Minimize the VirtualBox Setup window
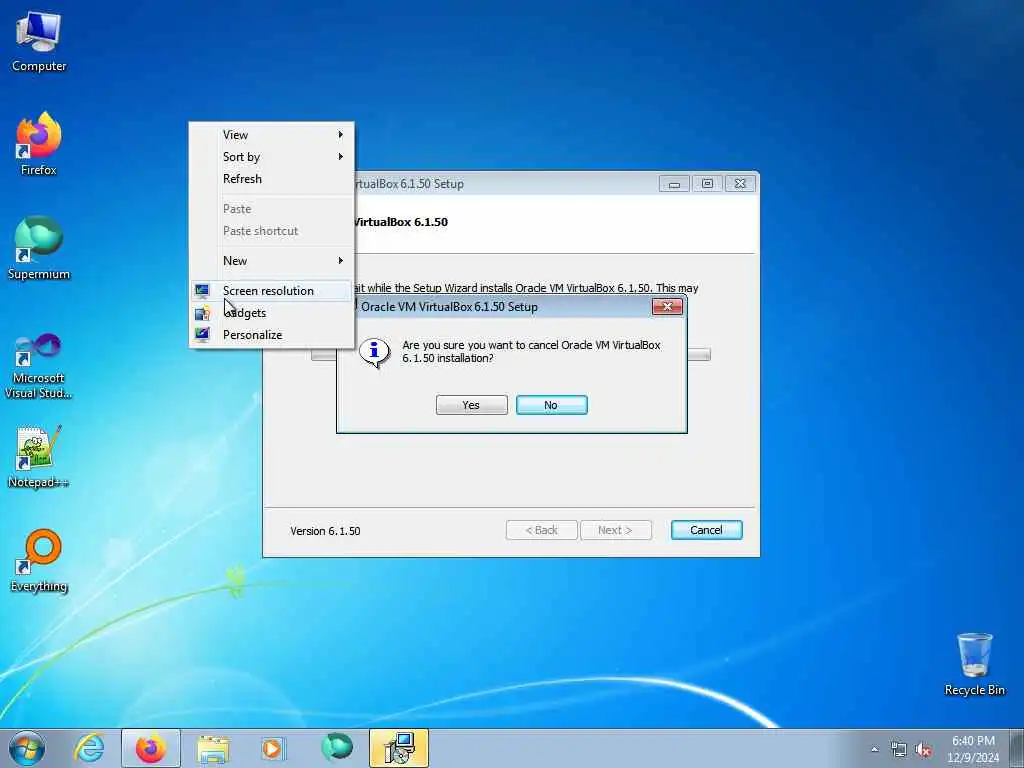This screenshot has width=1024, height=768. tap(674, 184)
